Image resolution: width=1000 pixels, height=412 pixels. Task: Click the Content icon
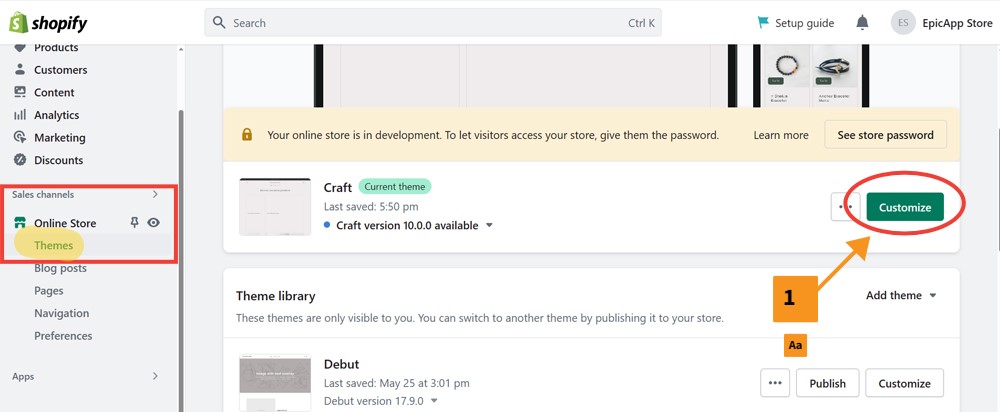coord(20,92)
